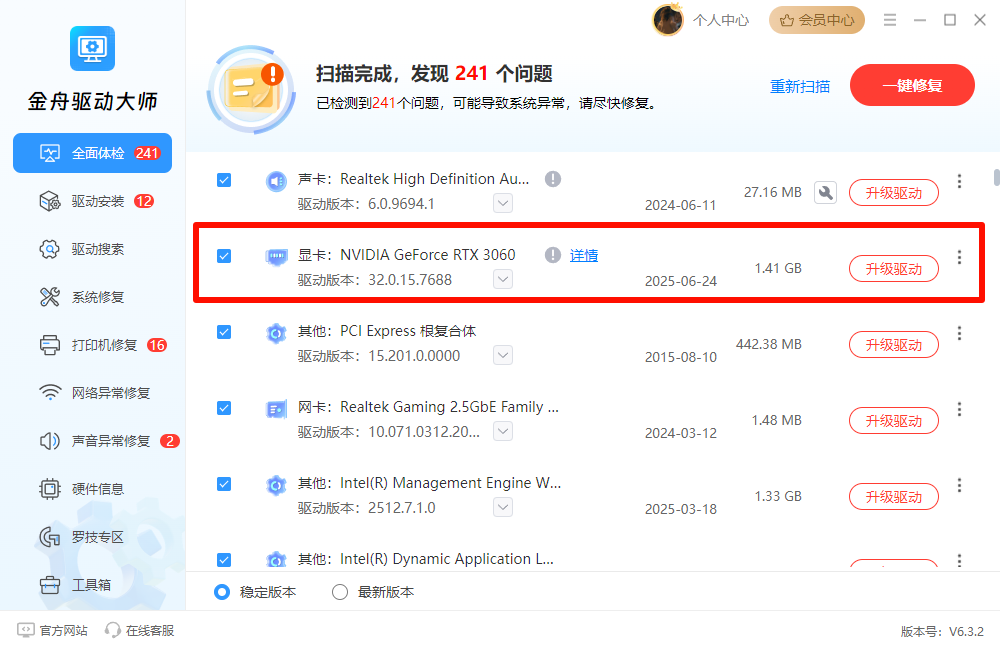Viewport: 1000px width, 650px height.
Task: Click the network card icon for Realtek Gaming 2.5GbE
Action: (276, 409)
